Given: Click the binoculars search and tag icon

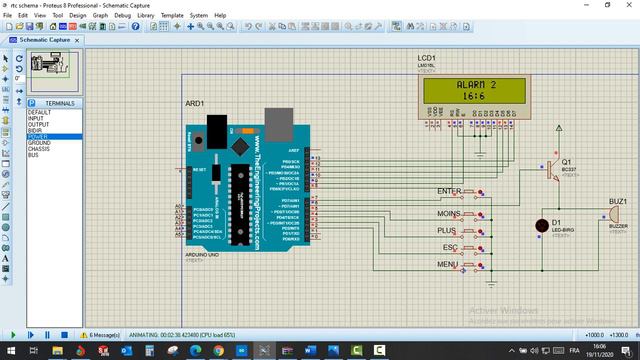Looking at the screenshot, I should tap(410, 27).
